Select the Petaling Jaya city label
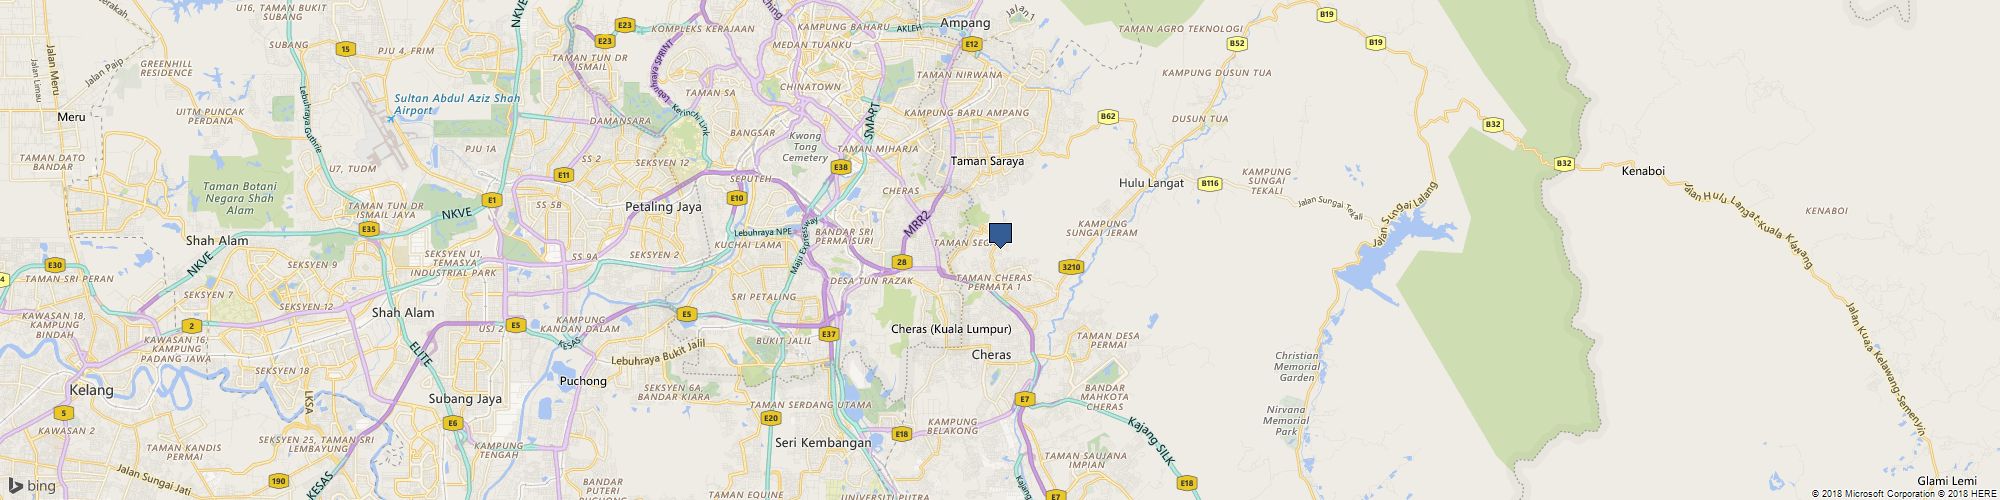Viewport: 2000px width, 500px height. pyautogui.click(x=663, y=207)
